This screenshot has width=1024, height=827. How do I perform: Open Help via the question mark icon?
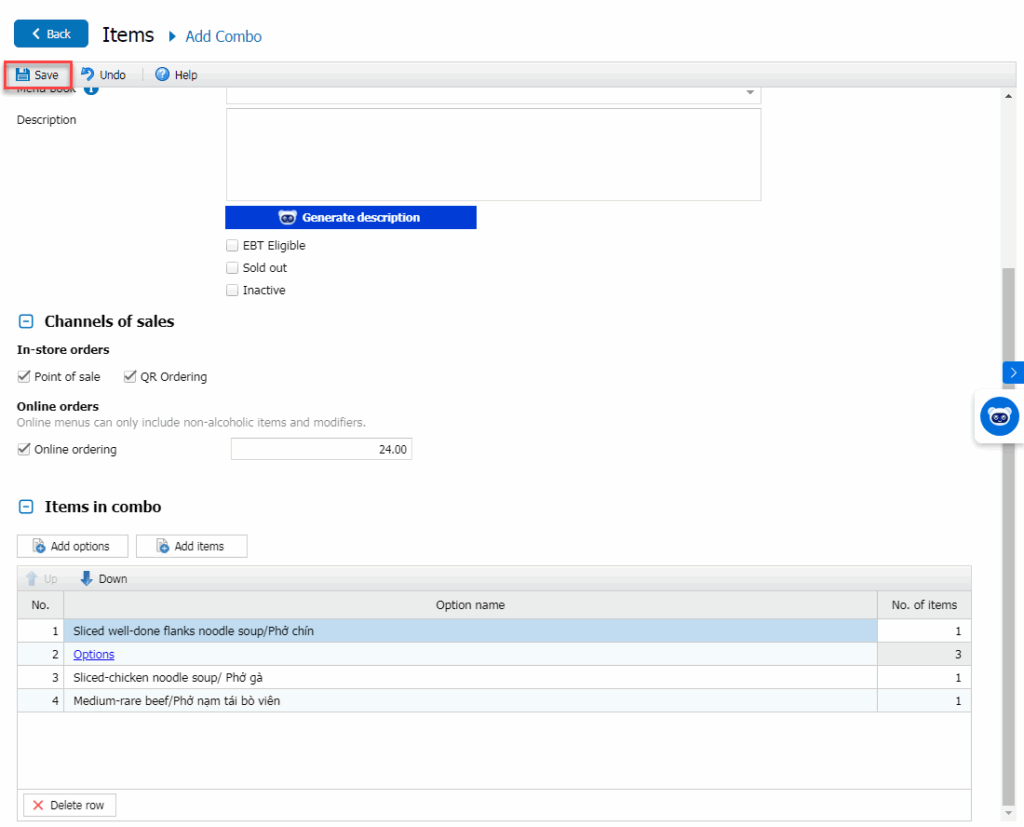coord(162,75)
